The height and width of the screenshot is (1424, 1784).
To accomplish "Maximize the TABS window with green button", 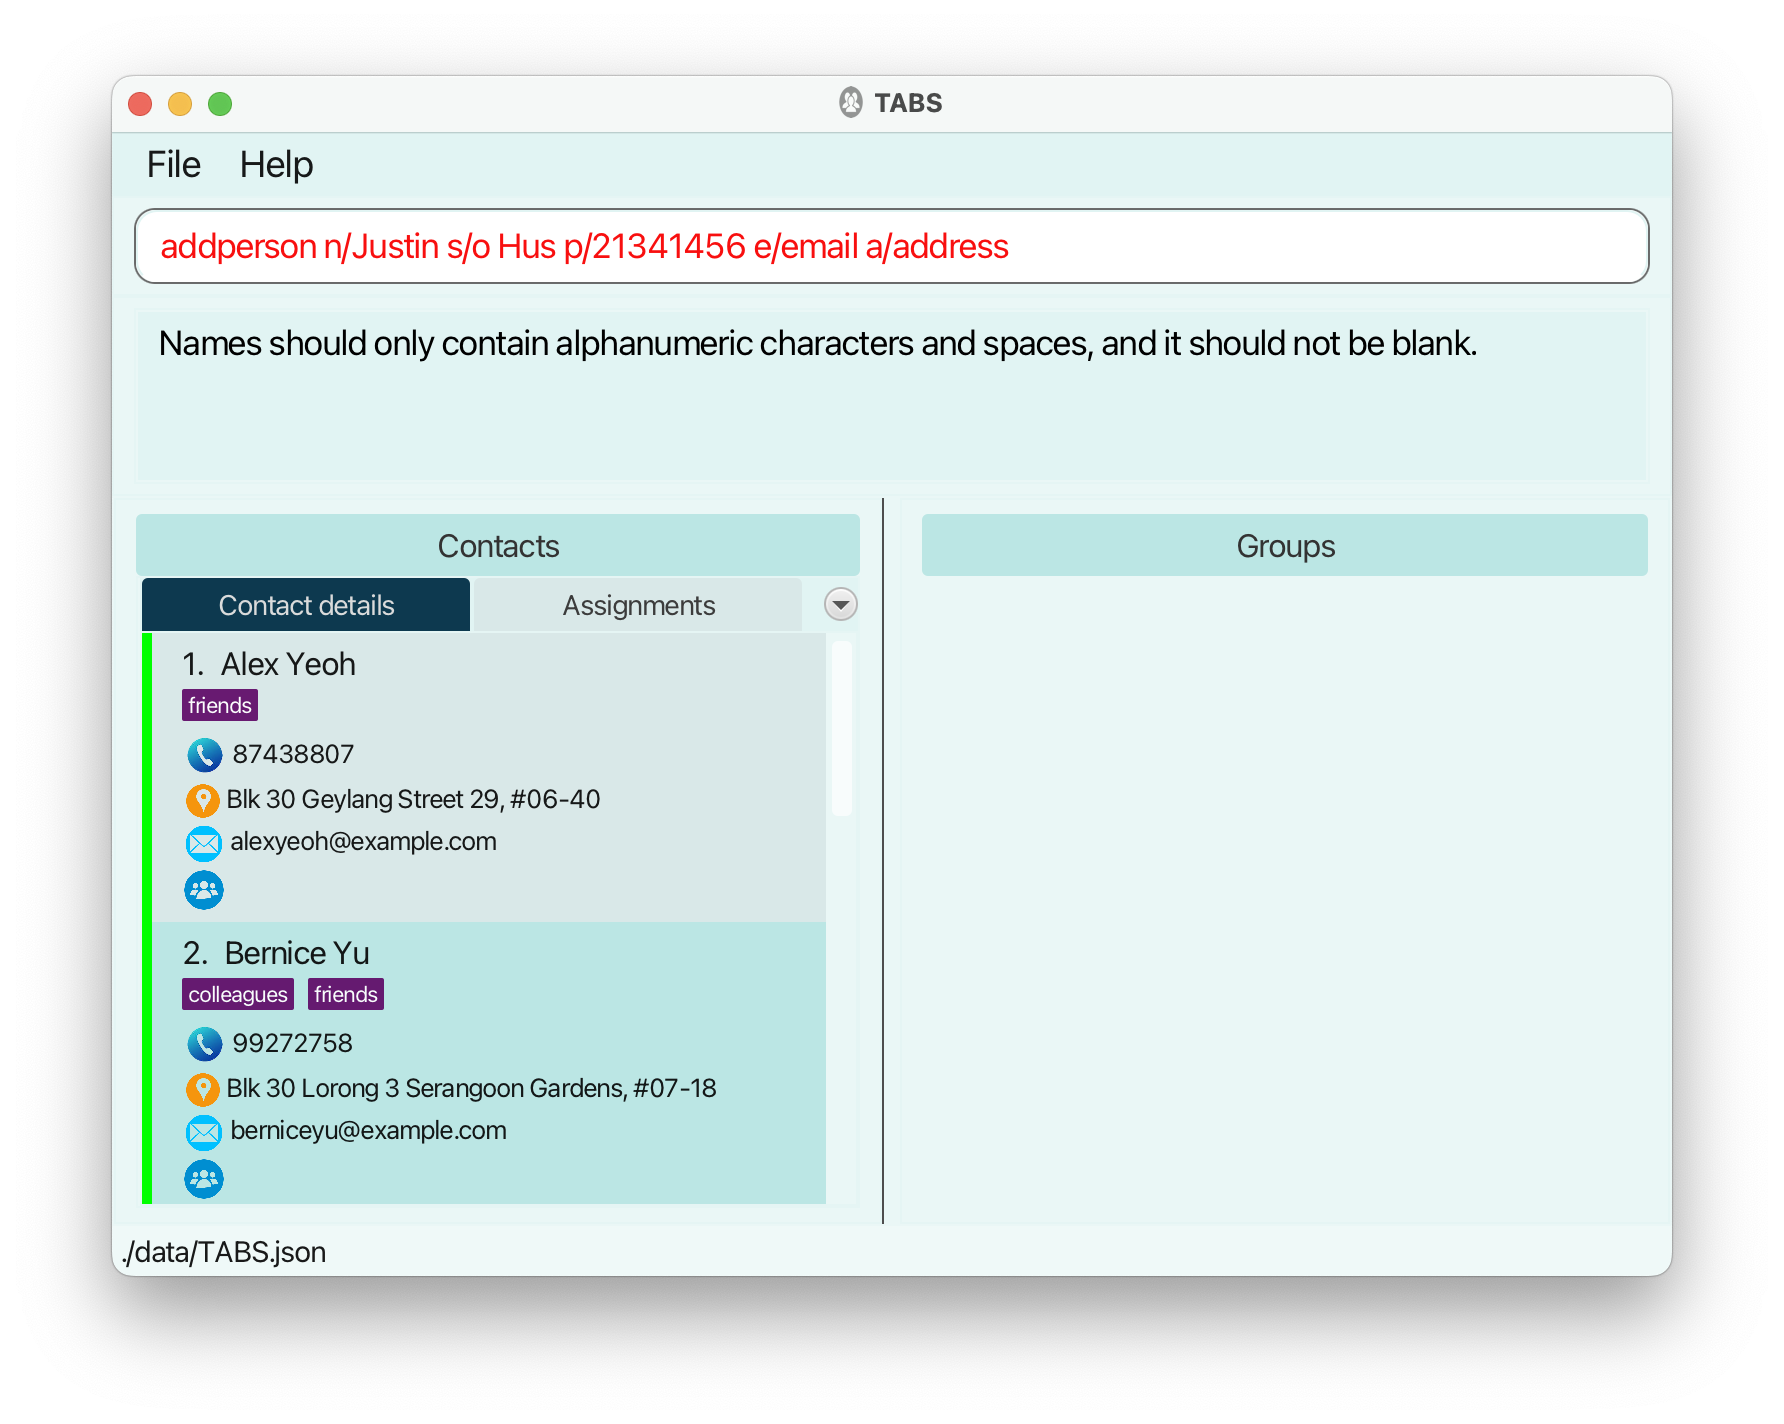I will click(x=220, y=104).
